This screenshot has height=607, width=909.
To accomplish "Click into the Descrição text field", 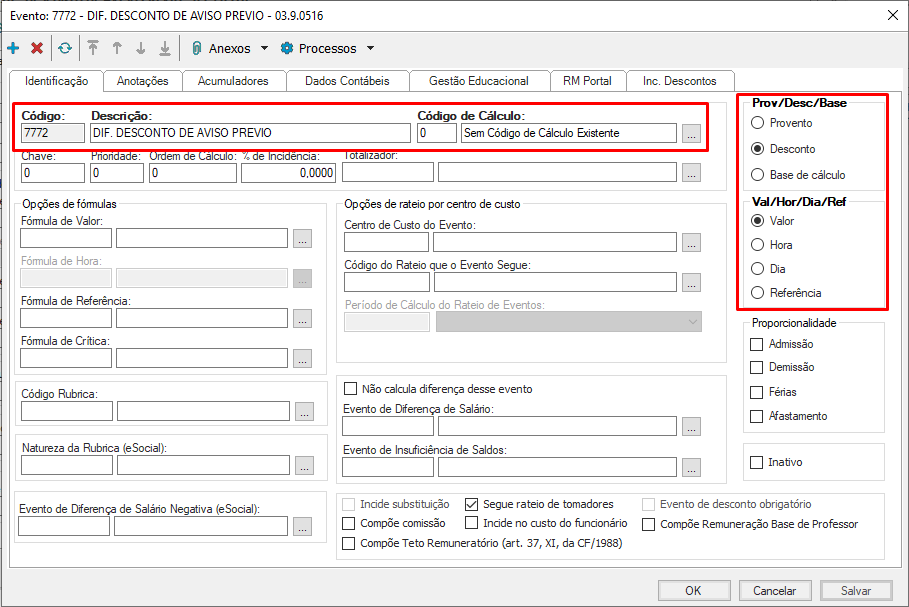I will coord(249,132).
